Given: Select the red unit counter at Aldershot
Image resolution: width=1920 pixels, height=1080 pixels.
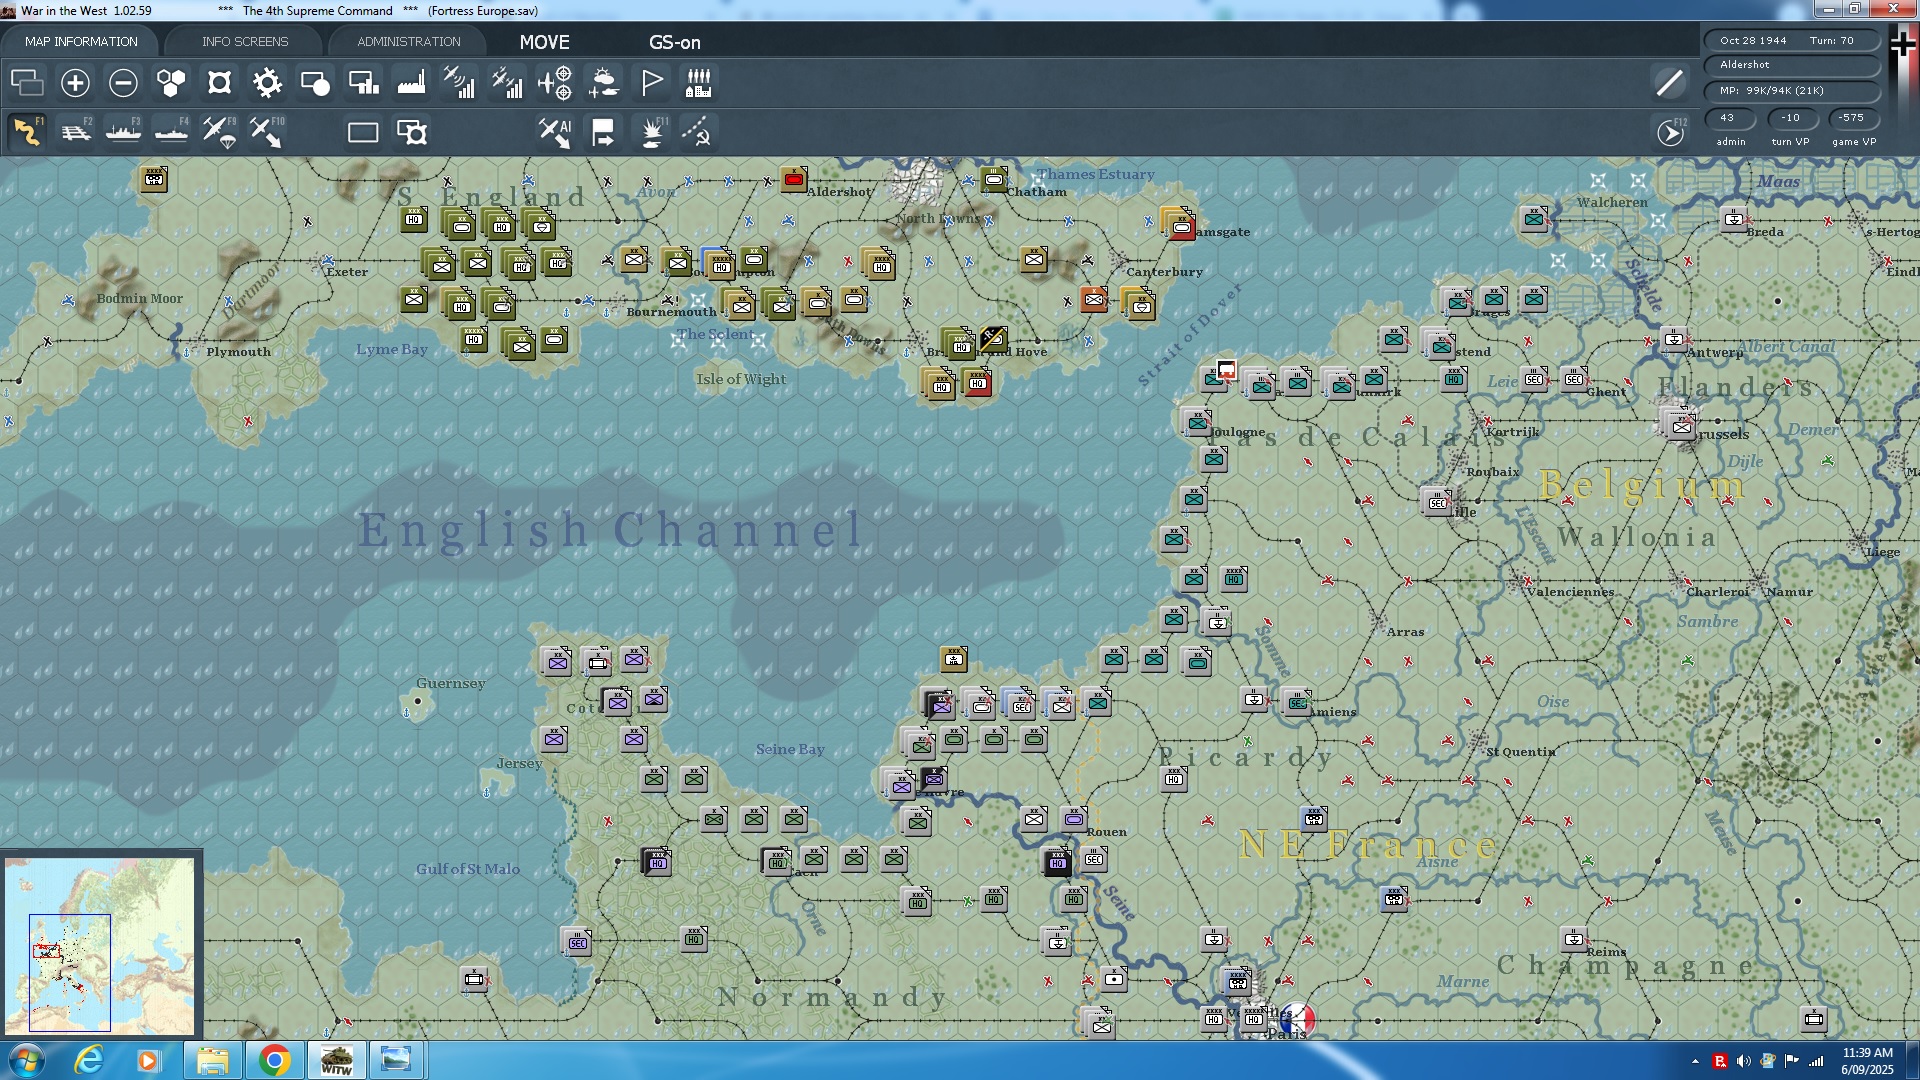Looking at the screenshot, I should (x=794, y=180).
